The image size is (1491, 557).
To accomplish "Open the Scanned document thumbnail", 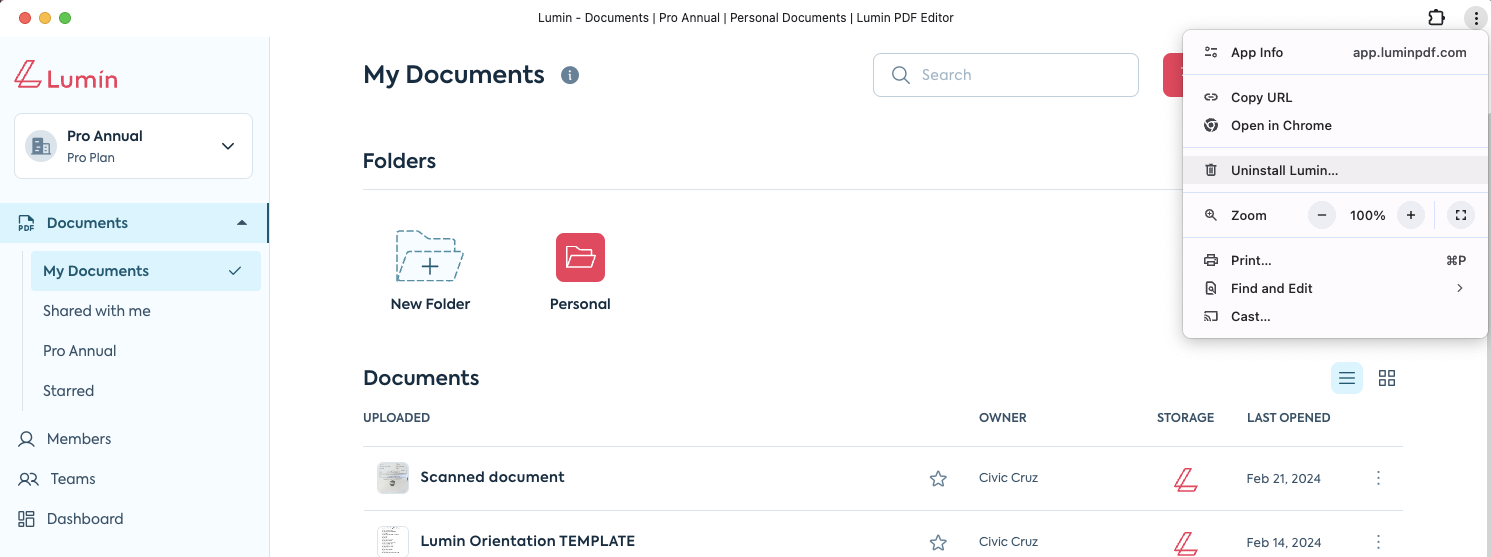I will (393, 478).
